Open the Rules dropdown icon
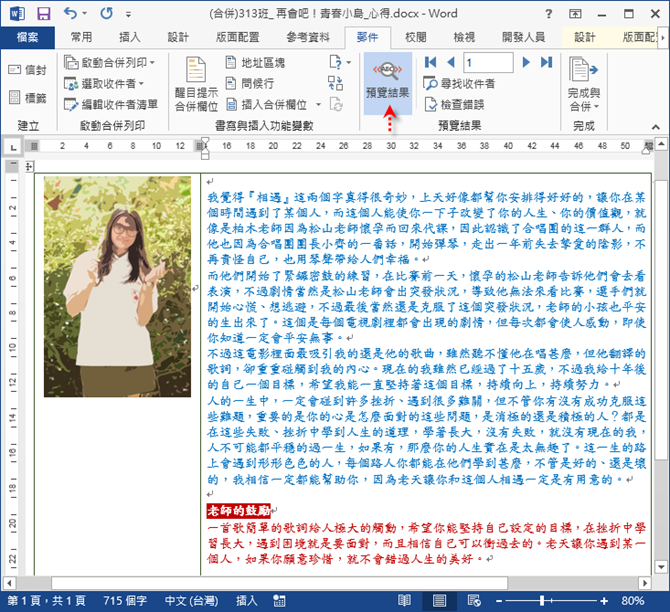The width and height of the screenshot is (670, 612). [340, 63]
